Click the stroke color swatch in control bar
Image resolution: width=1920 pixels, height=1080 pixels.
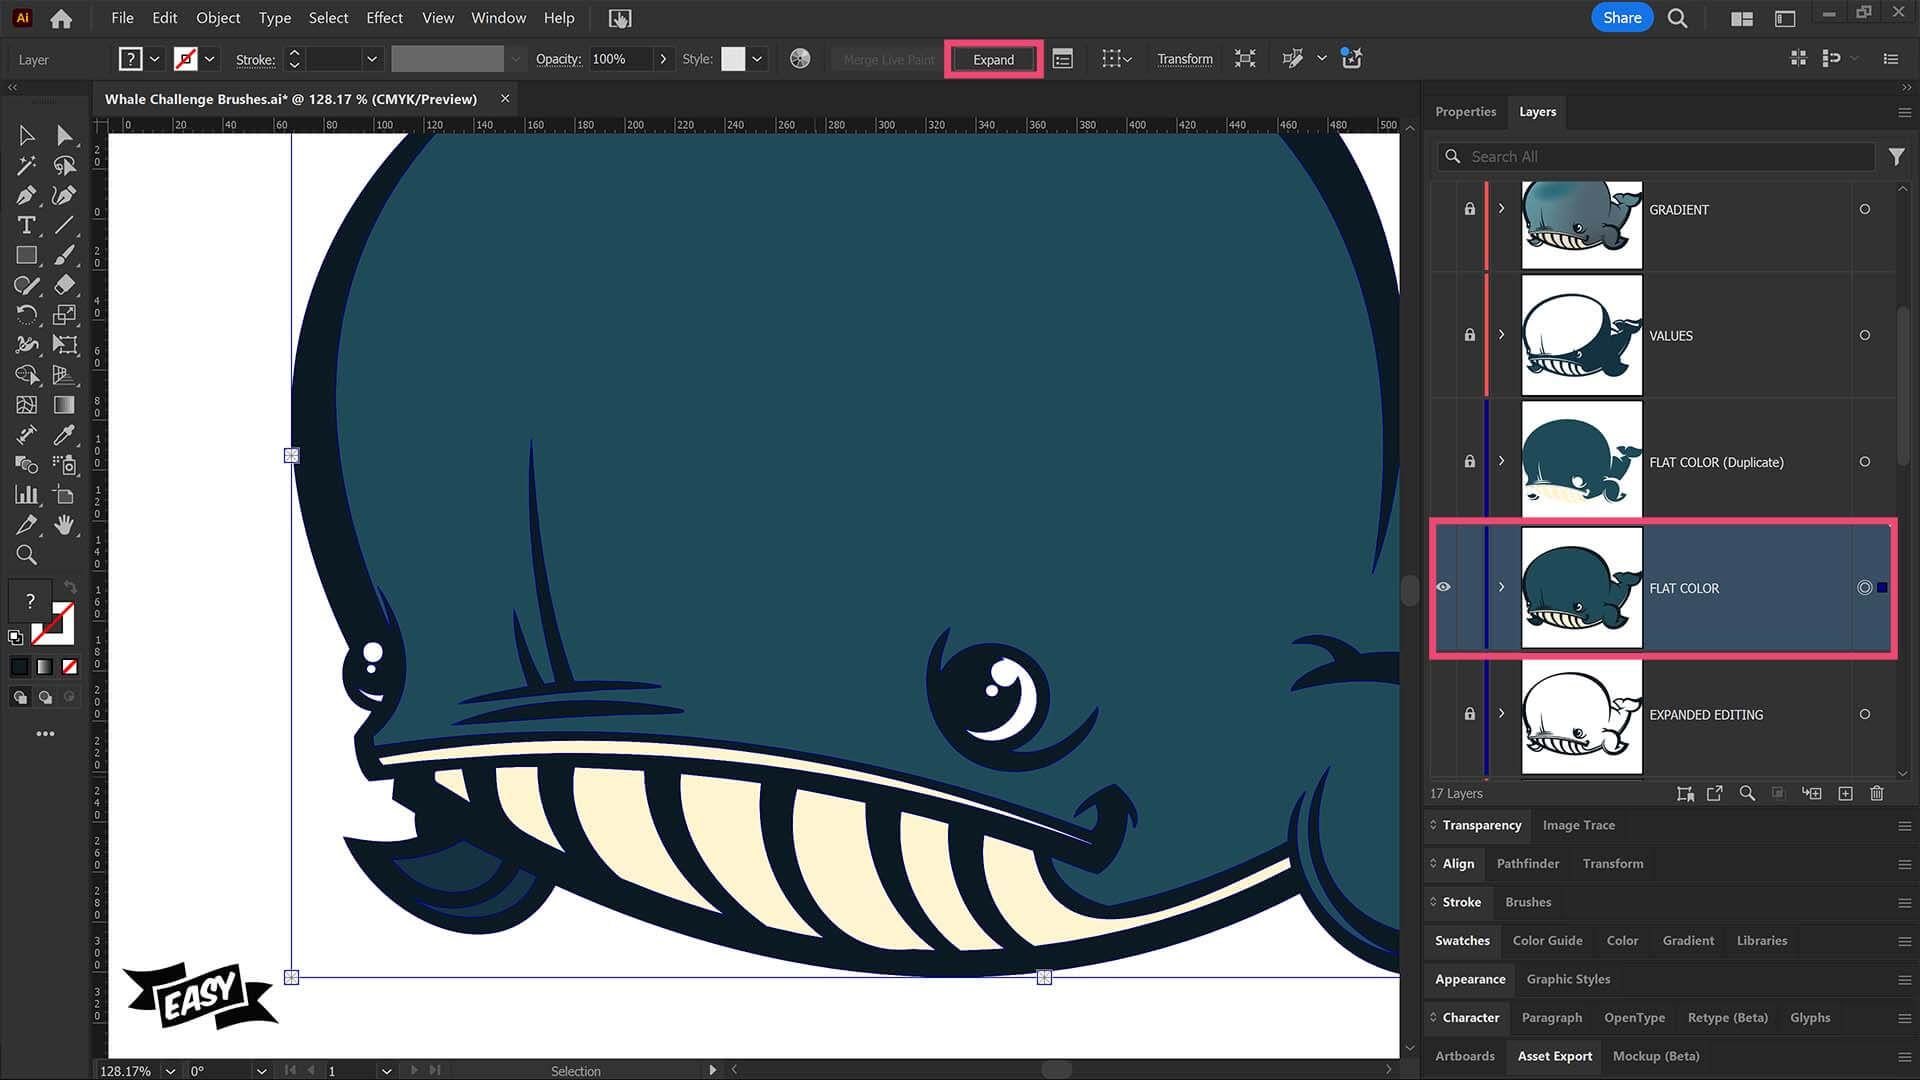pos(185,59)
